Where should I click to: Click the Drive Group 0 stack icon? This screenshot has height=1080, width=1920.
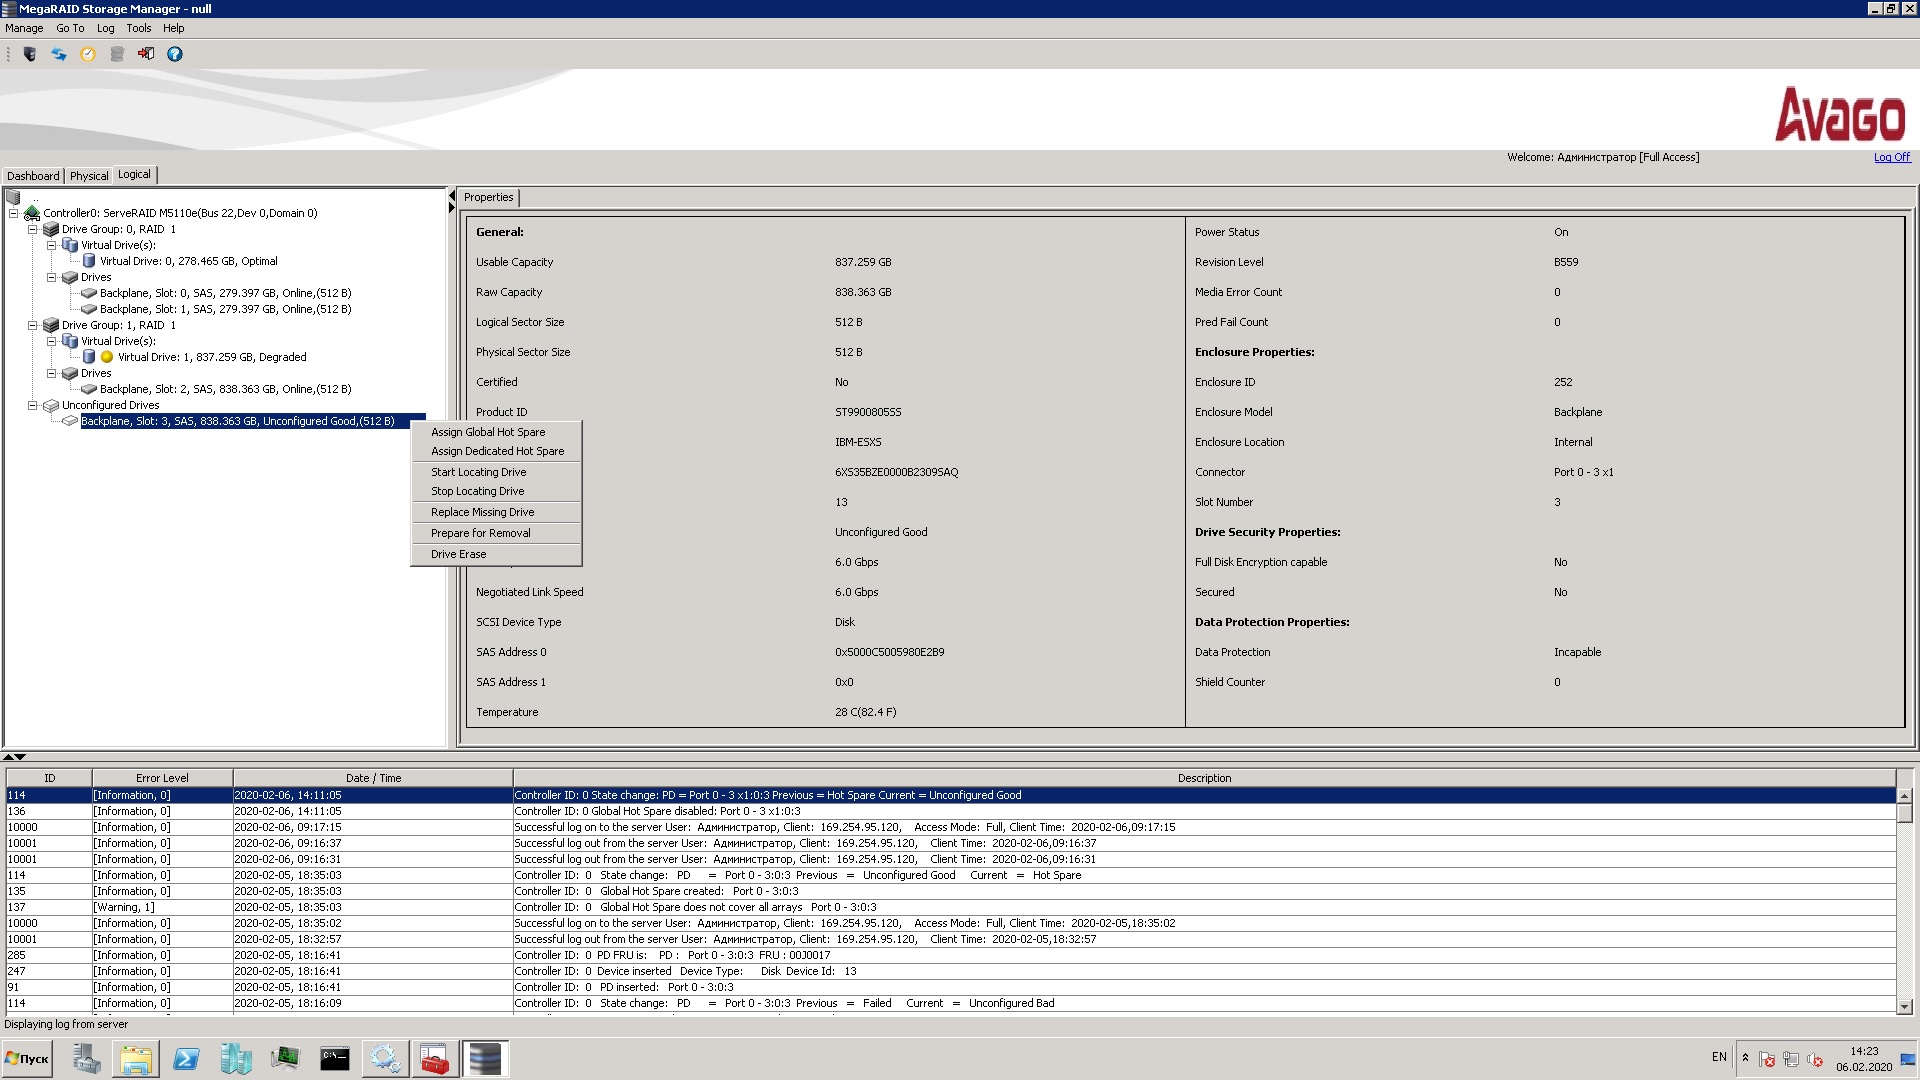[x=51, y=229]
